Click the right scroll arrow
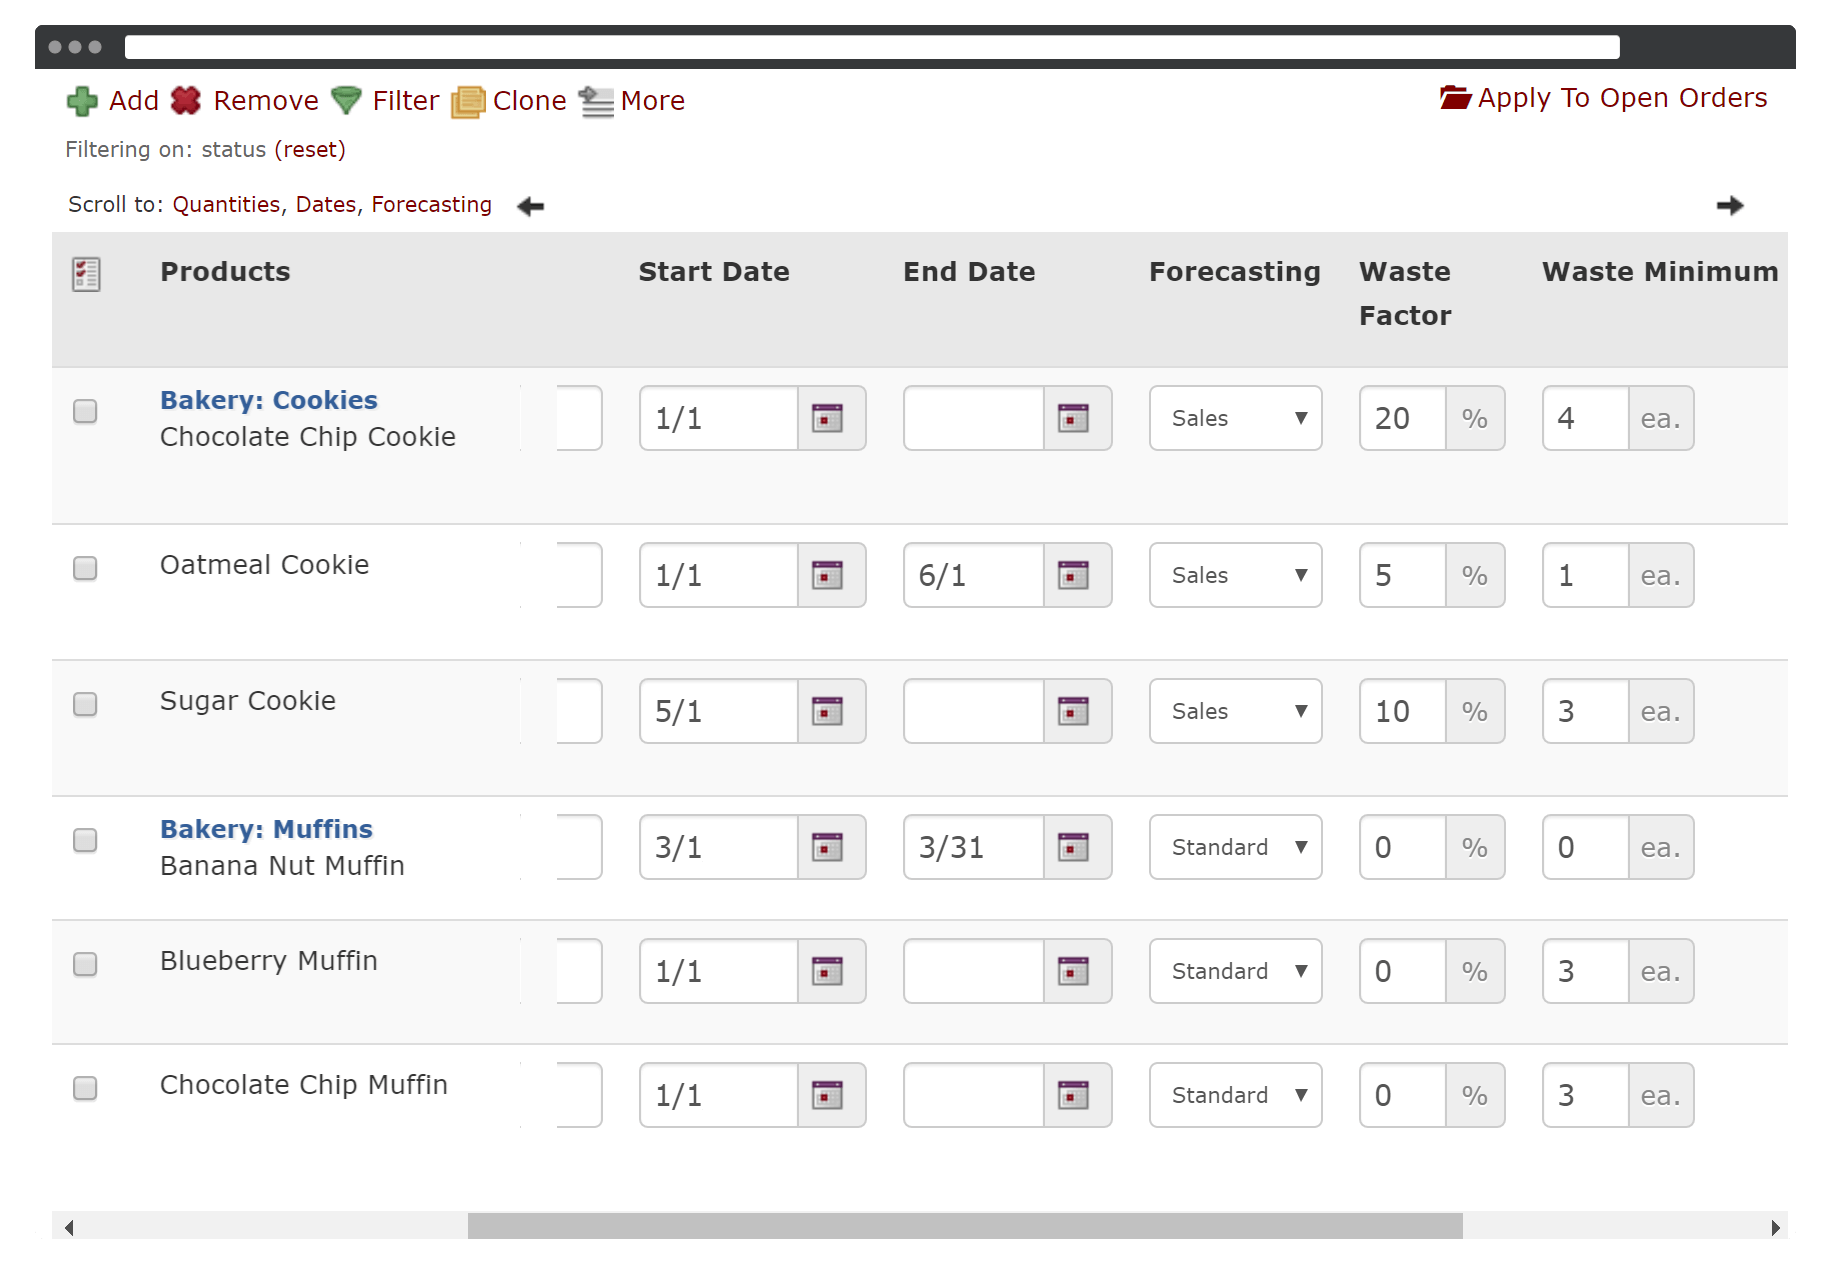 (1729, 205)
